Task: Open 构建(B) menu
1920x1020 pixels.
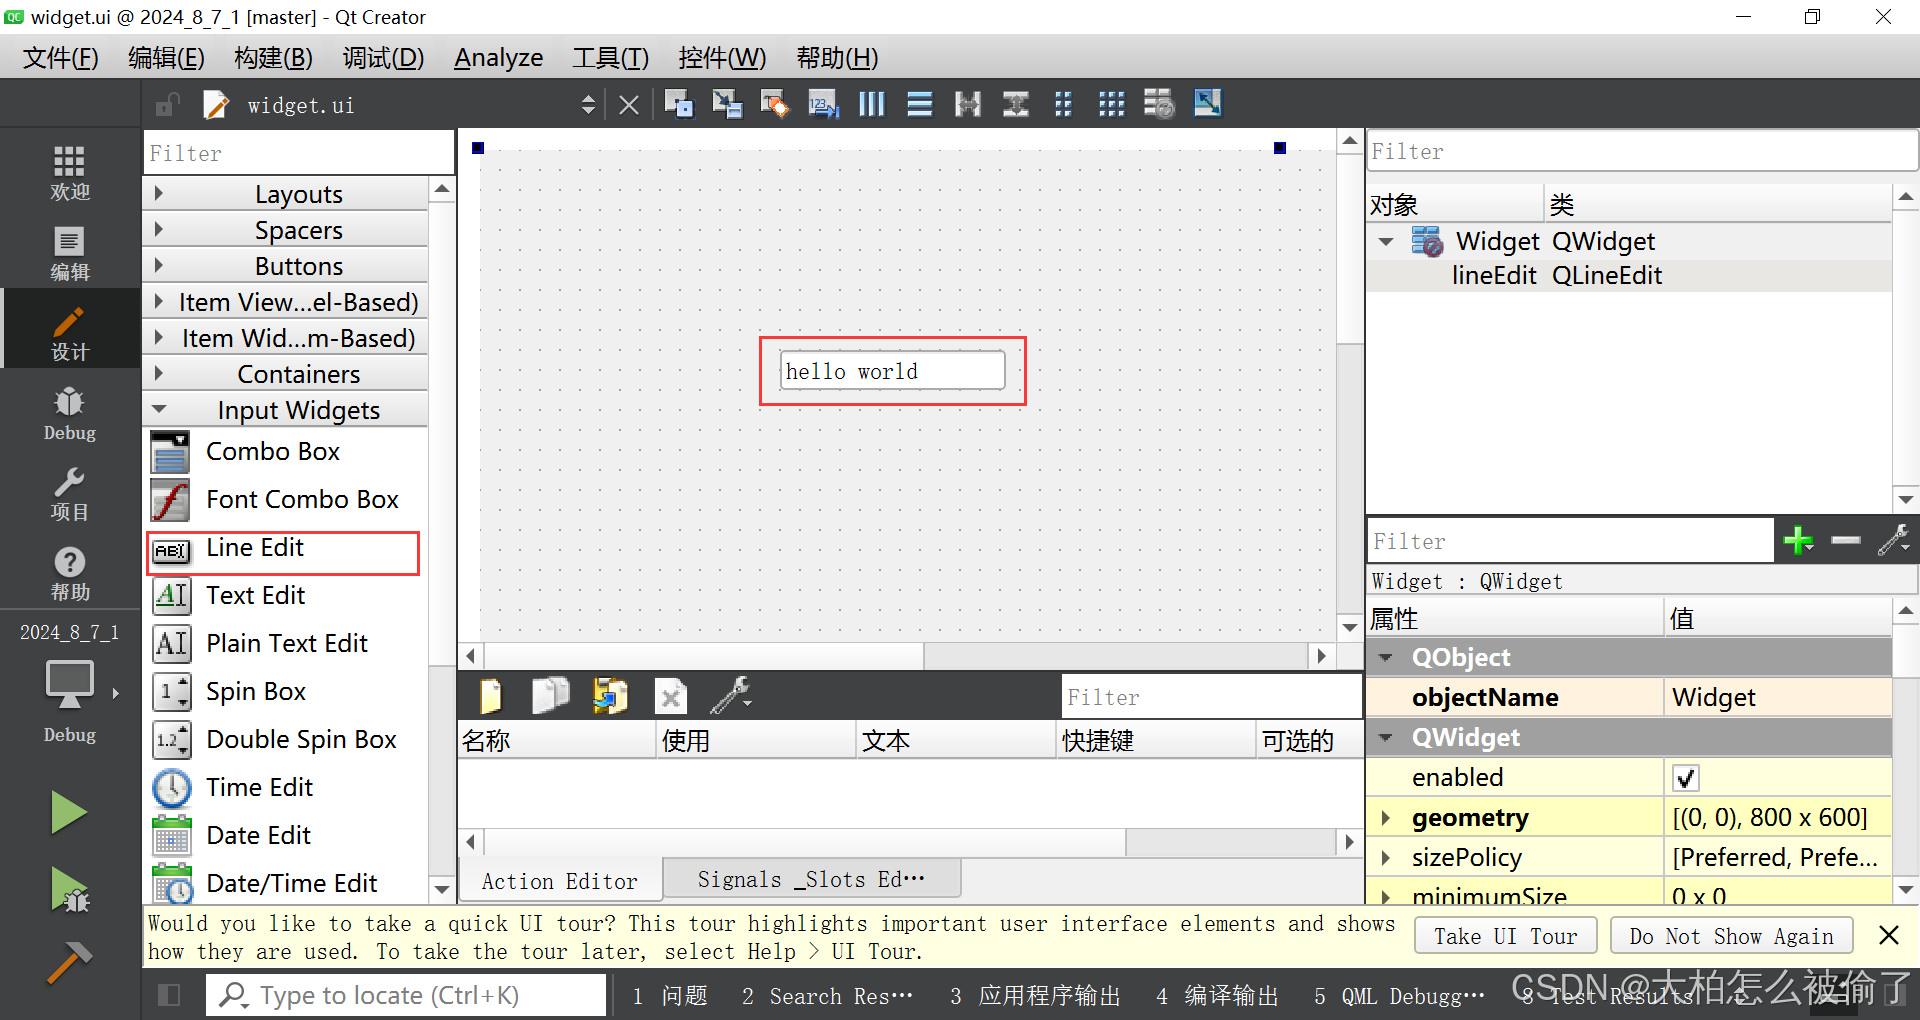Action: 273,58
